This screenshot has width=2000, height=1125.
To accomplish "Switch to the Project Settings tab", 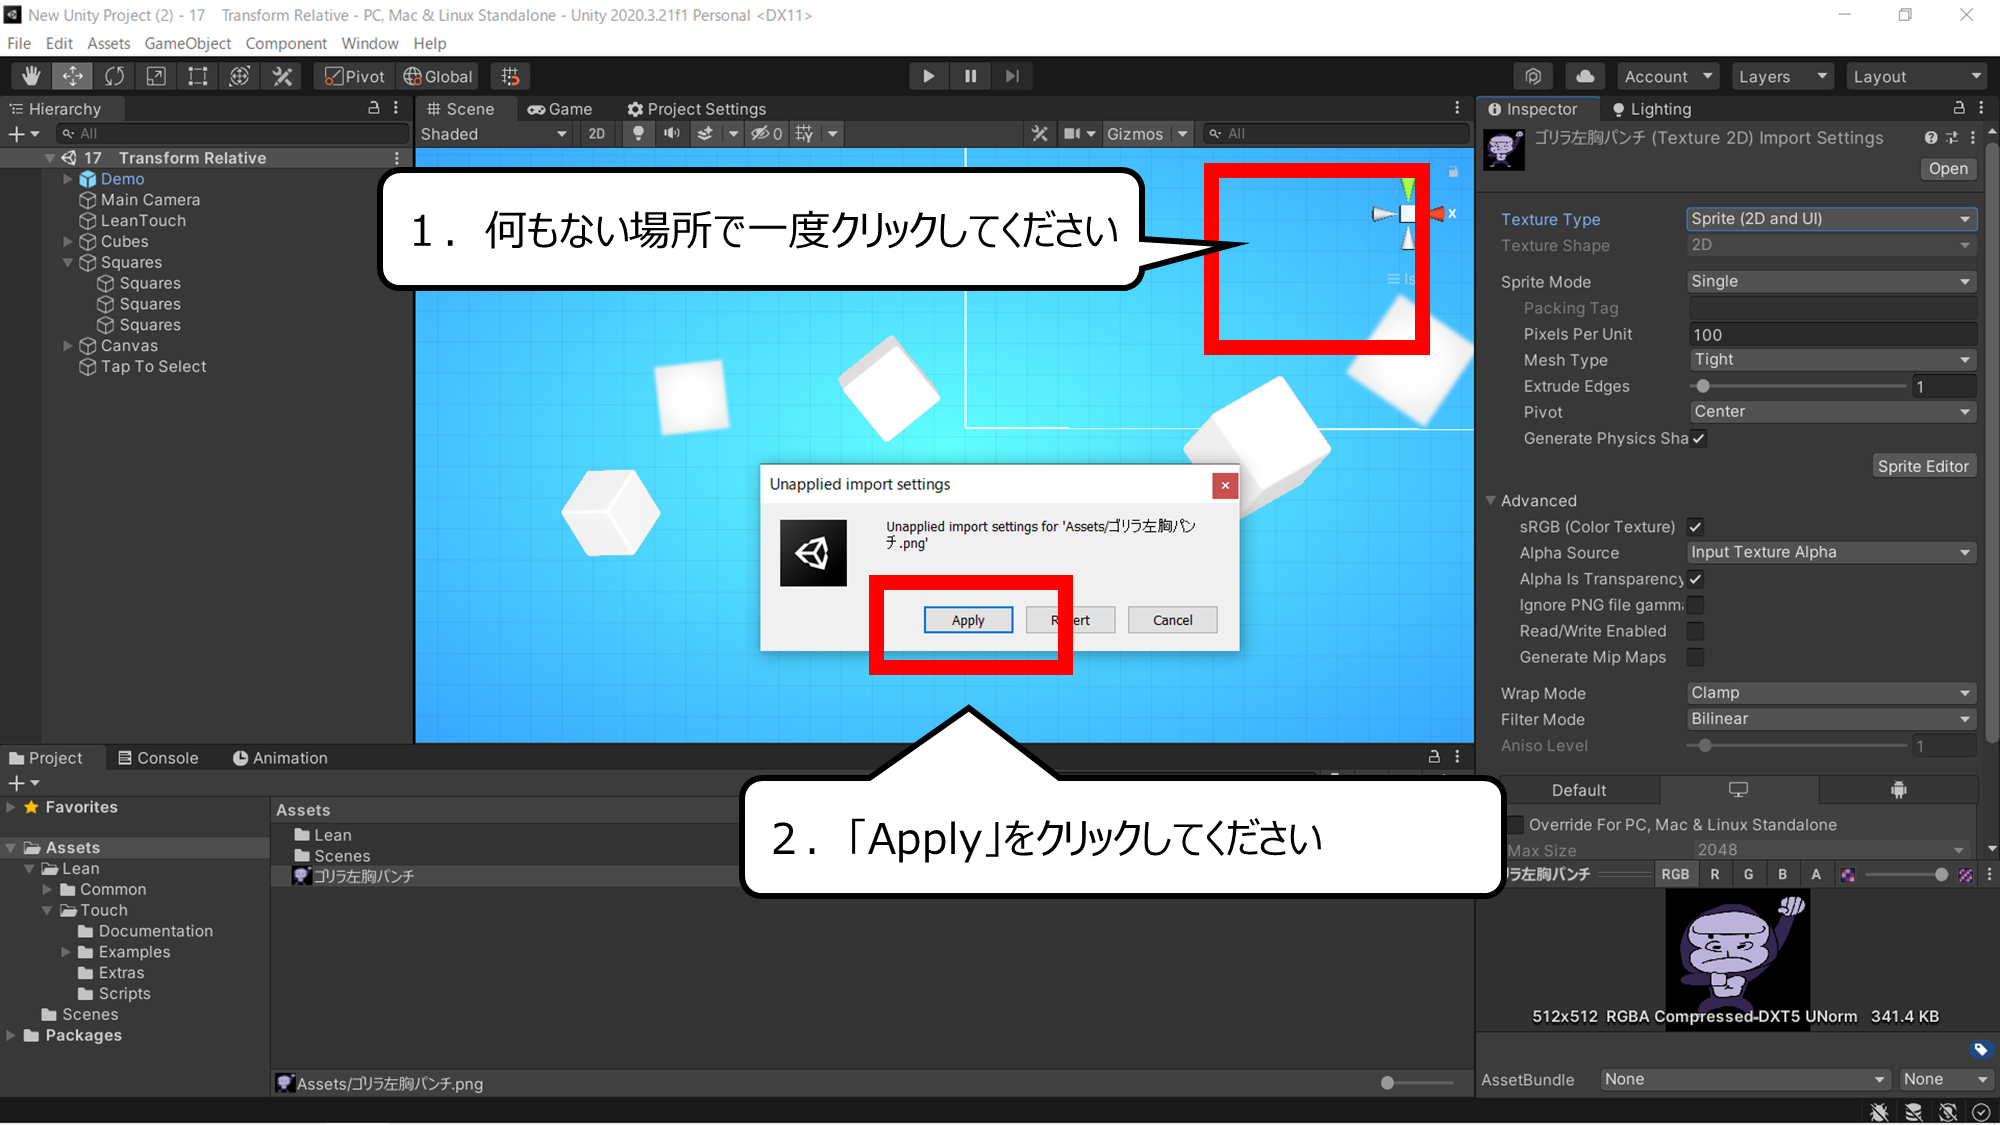I will pos(696,109).
